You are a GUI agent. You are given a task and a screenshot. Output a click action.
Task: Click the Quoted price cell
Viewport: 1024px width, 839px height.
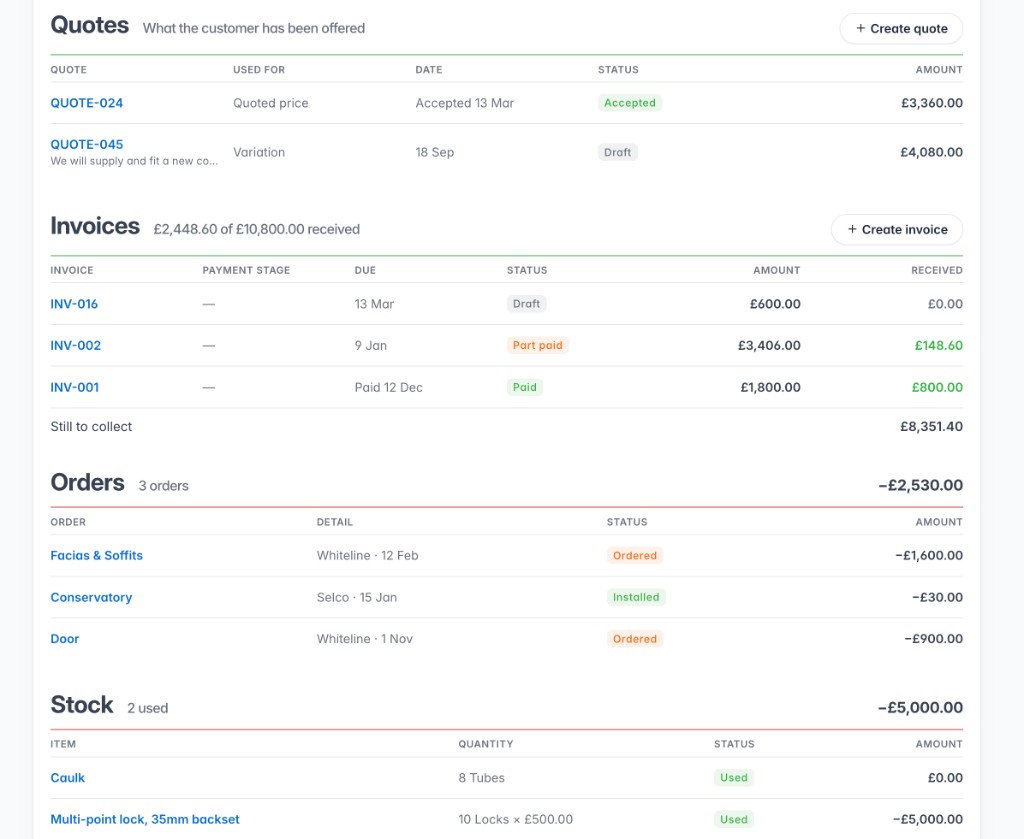[270, 103]
